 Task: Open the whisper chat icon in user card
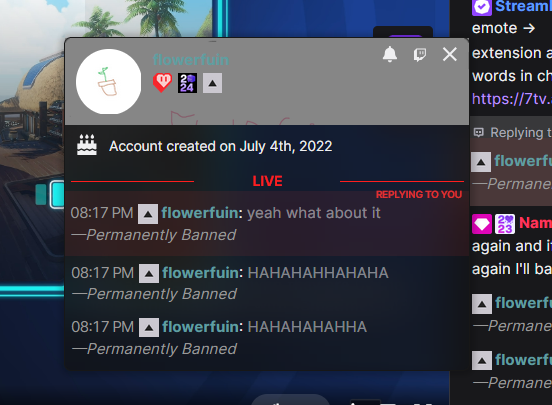point(420,55)
